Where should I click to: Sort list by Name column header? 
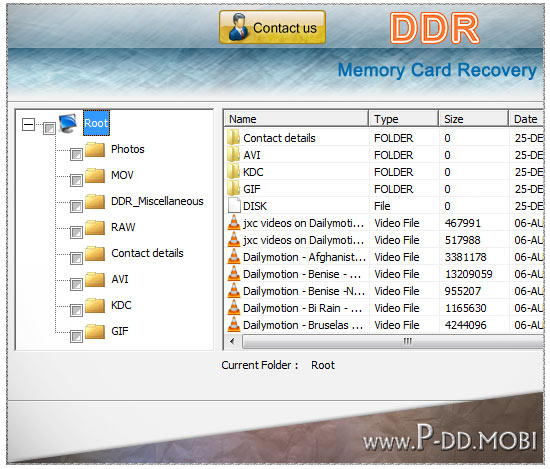coord(296,119)
